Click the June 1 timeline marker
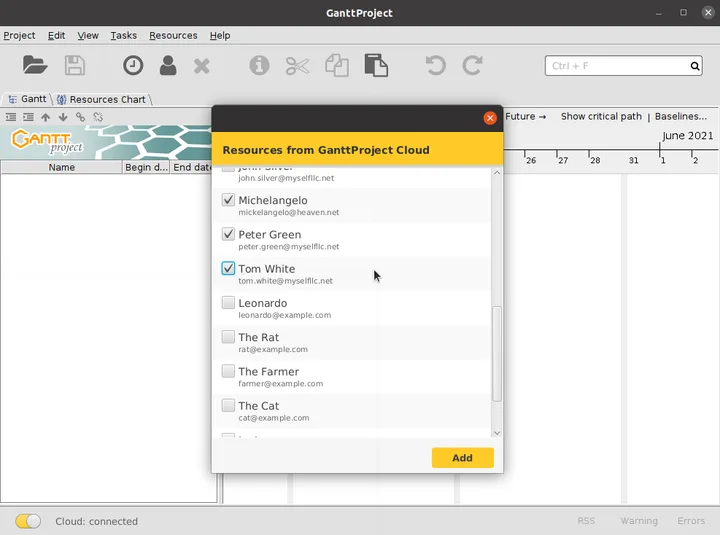 tap(663, 160)
